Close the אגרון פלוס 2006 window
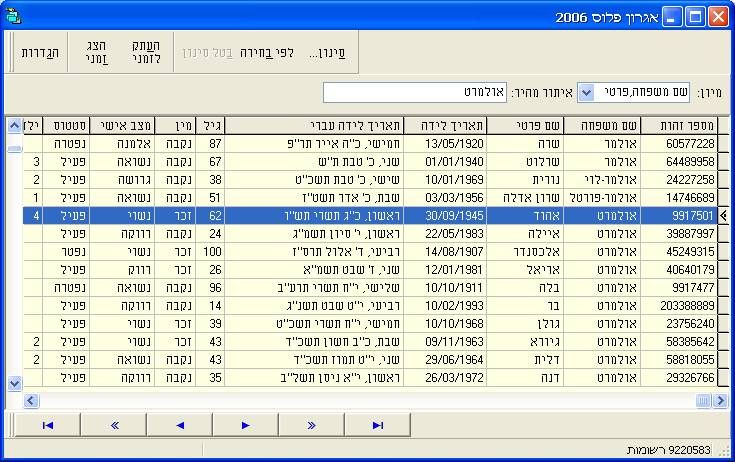Screen dimensions: 735x462 coord(718,17)
